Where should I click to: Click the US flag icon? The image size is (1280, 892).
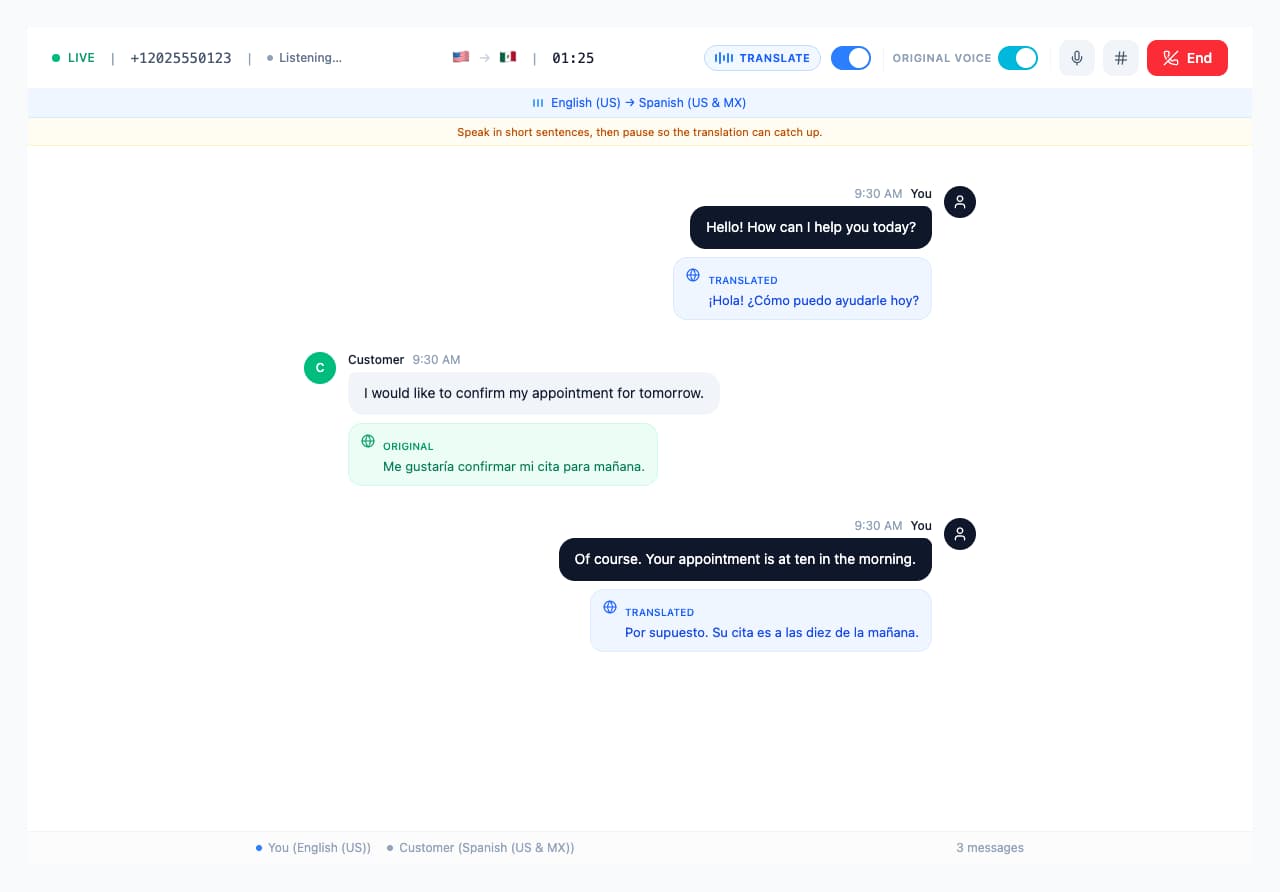pos(461,57)
